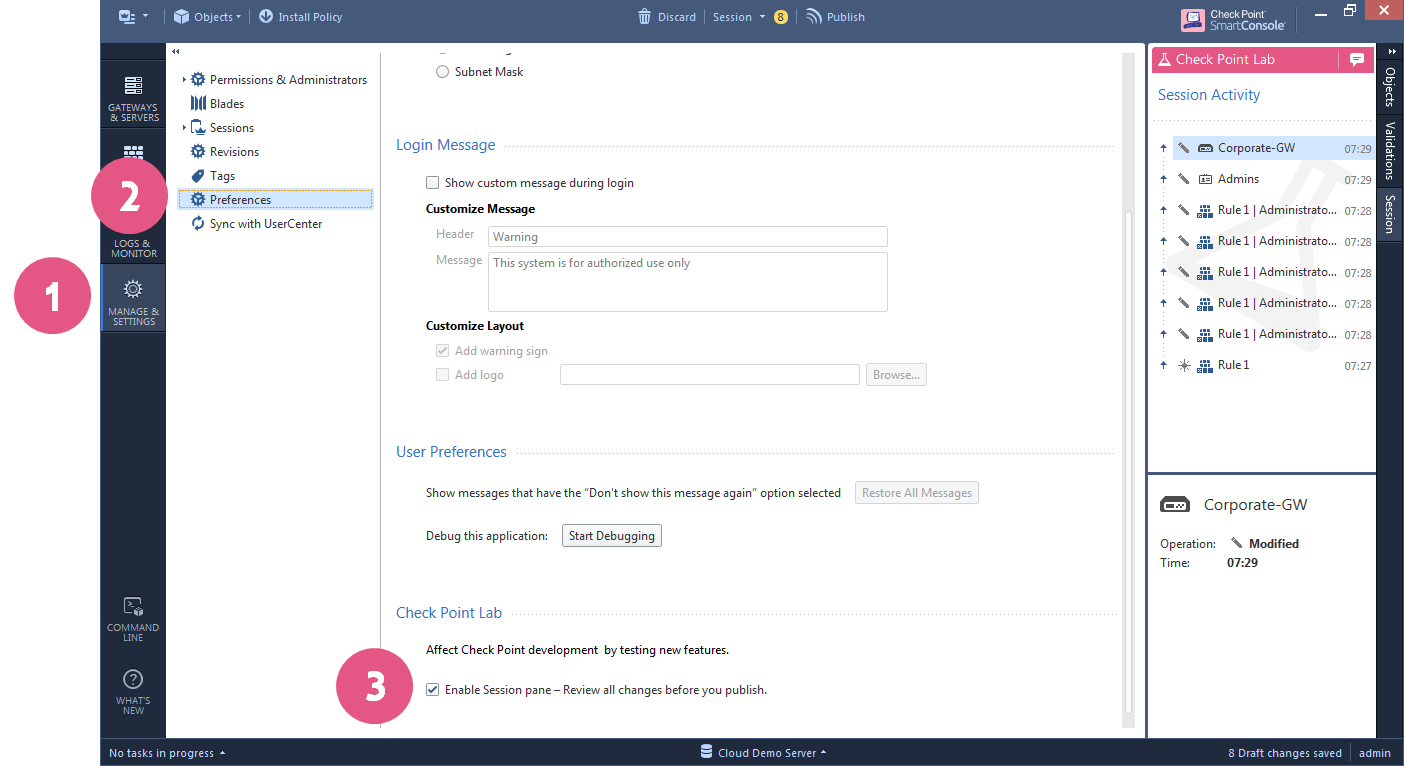
Task: Click the yellow 8 changes badge
Action: (781, 17)
